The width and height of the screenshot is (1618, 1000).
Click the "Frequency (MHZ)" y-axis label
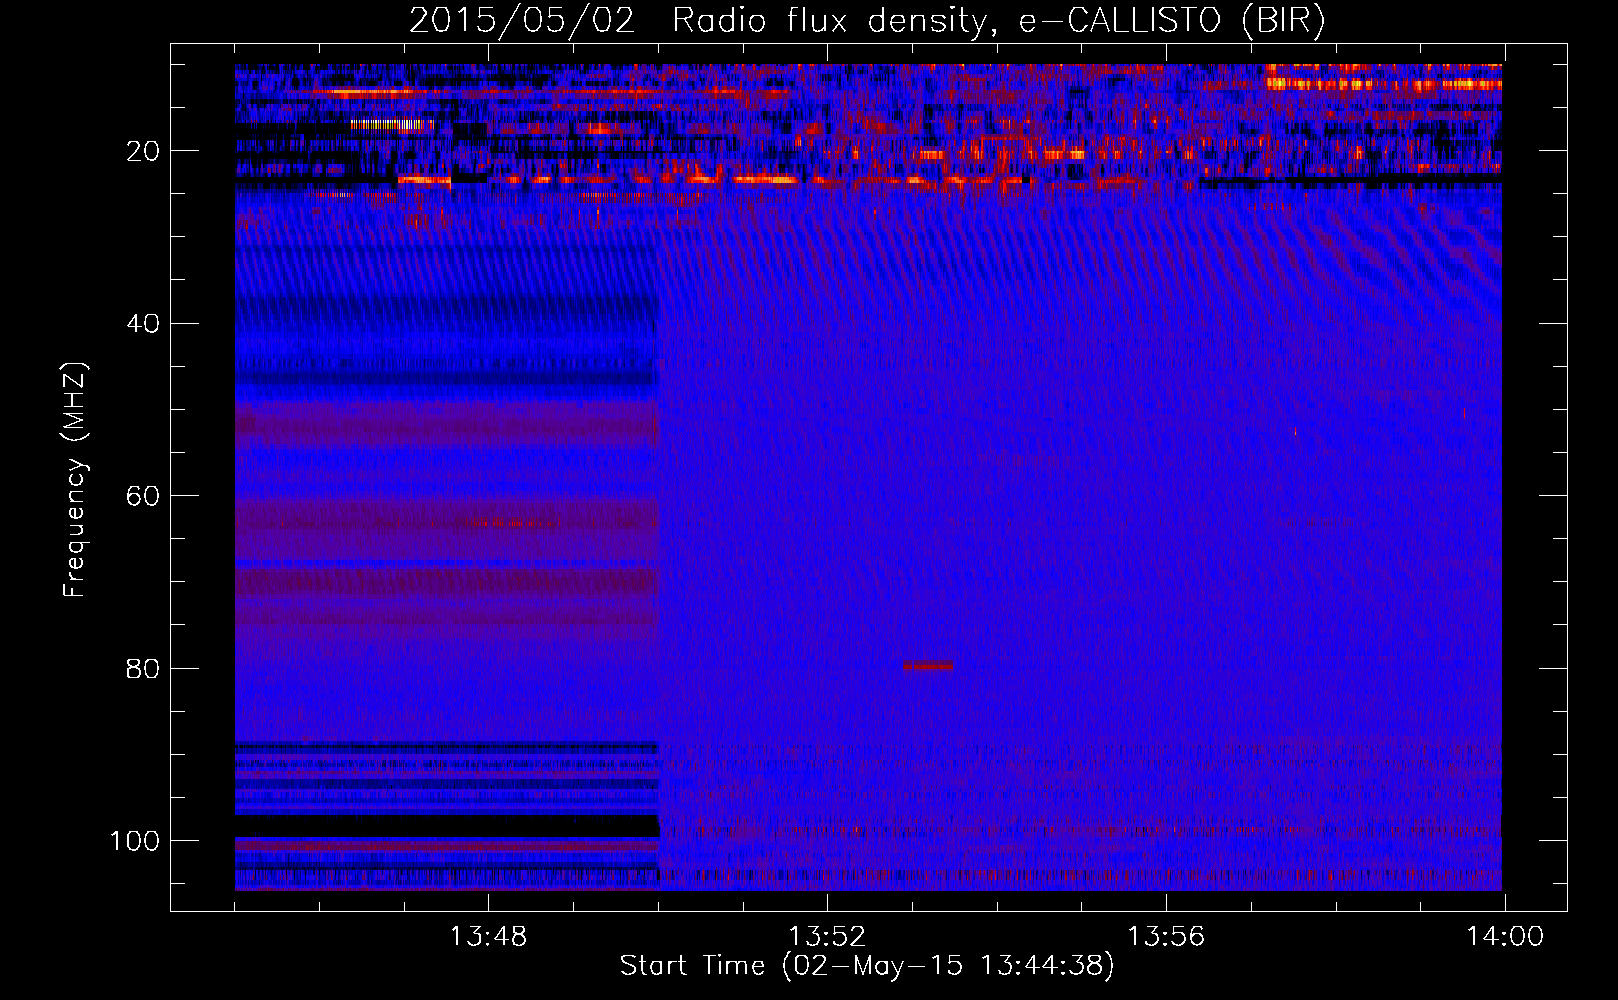(75, 480)
